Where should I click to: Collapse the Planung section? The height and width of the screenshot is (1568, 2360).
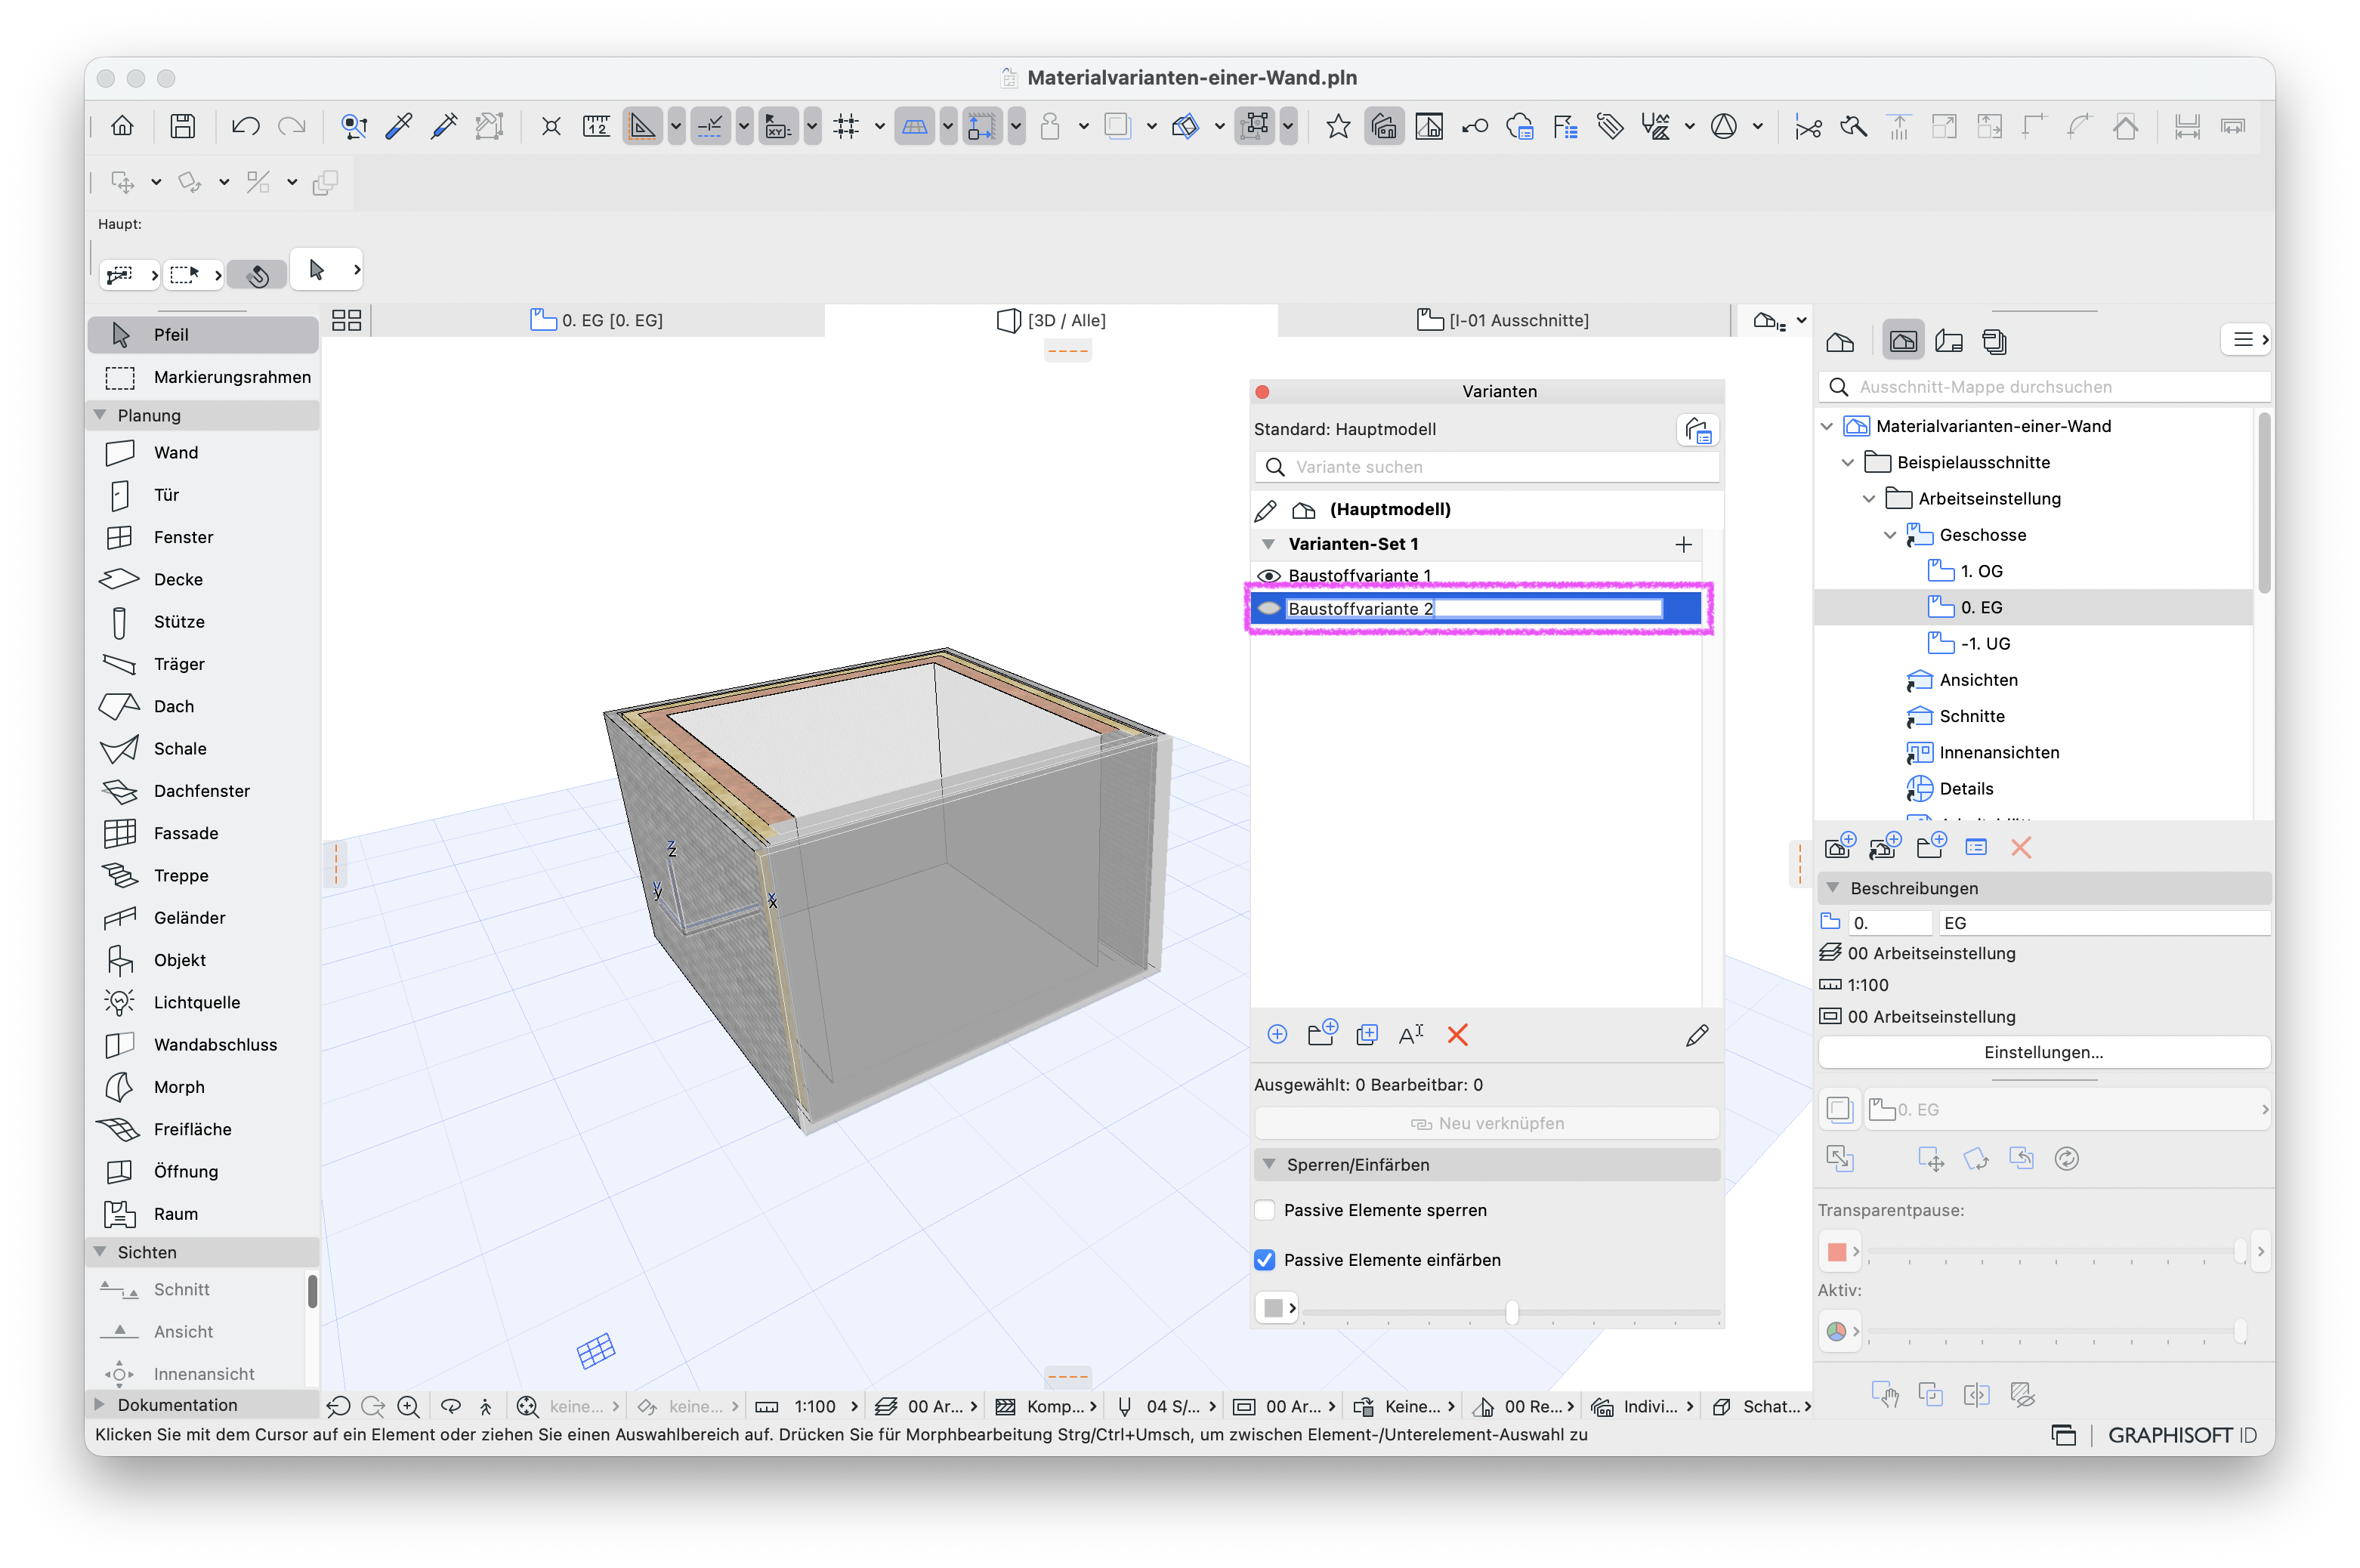[100, 415]
